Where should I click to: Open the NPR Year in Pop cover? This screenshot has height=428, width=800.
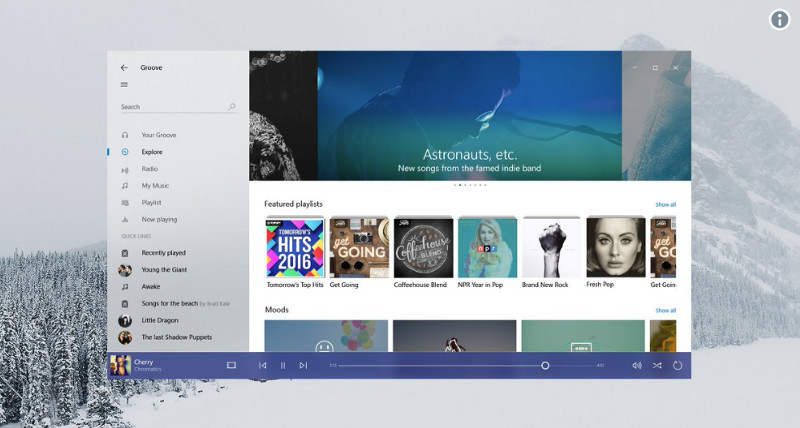[487, 247]
